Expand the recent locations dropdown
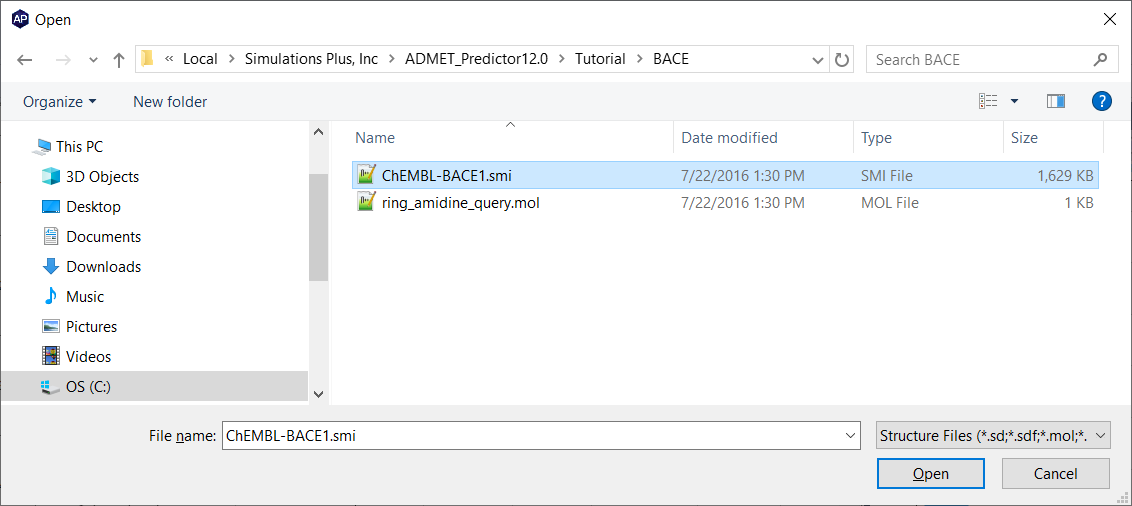This screenshot has height=506, width=1132. (93, 61)
